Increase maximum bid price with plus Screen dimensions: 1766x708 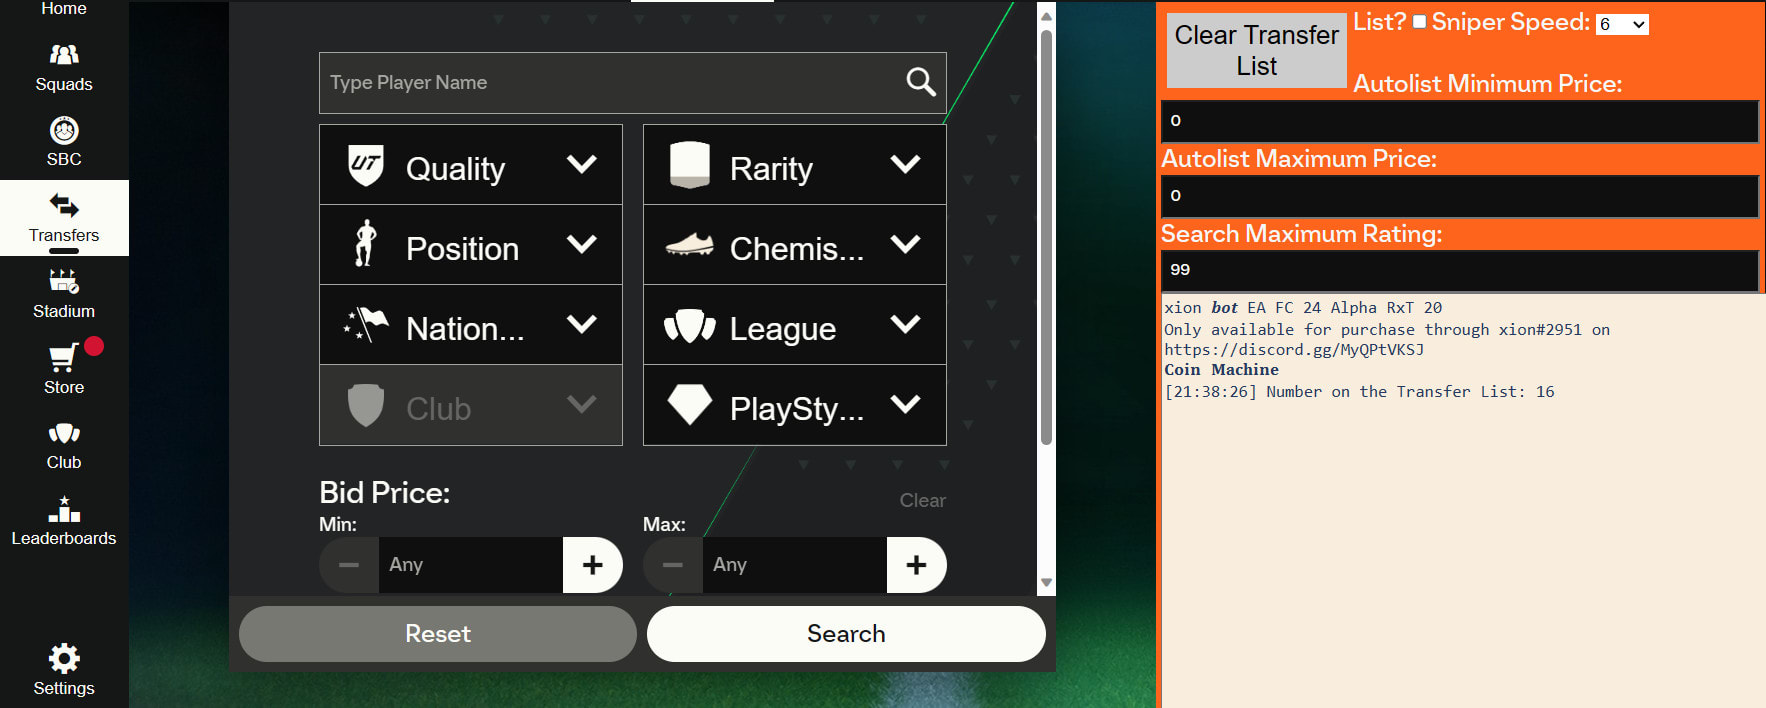point(917,565)
